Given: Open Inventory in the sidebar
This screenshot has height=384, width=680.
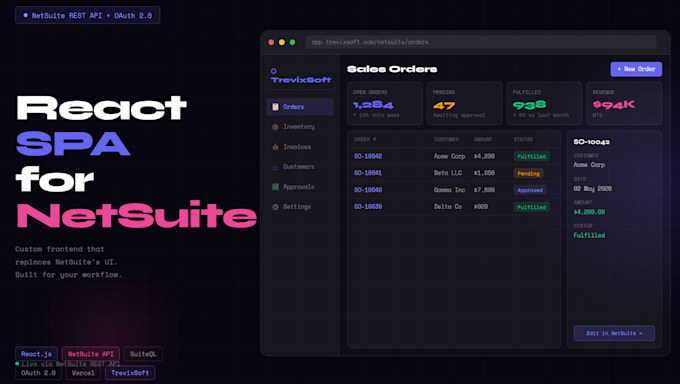Looking at the screenshot, I should 300,127.
